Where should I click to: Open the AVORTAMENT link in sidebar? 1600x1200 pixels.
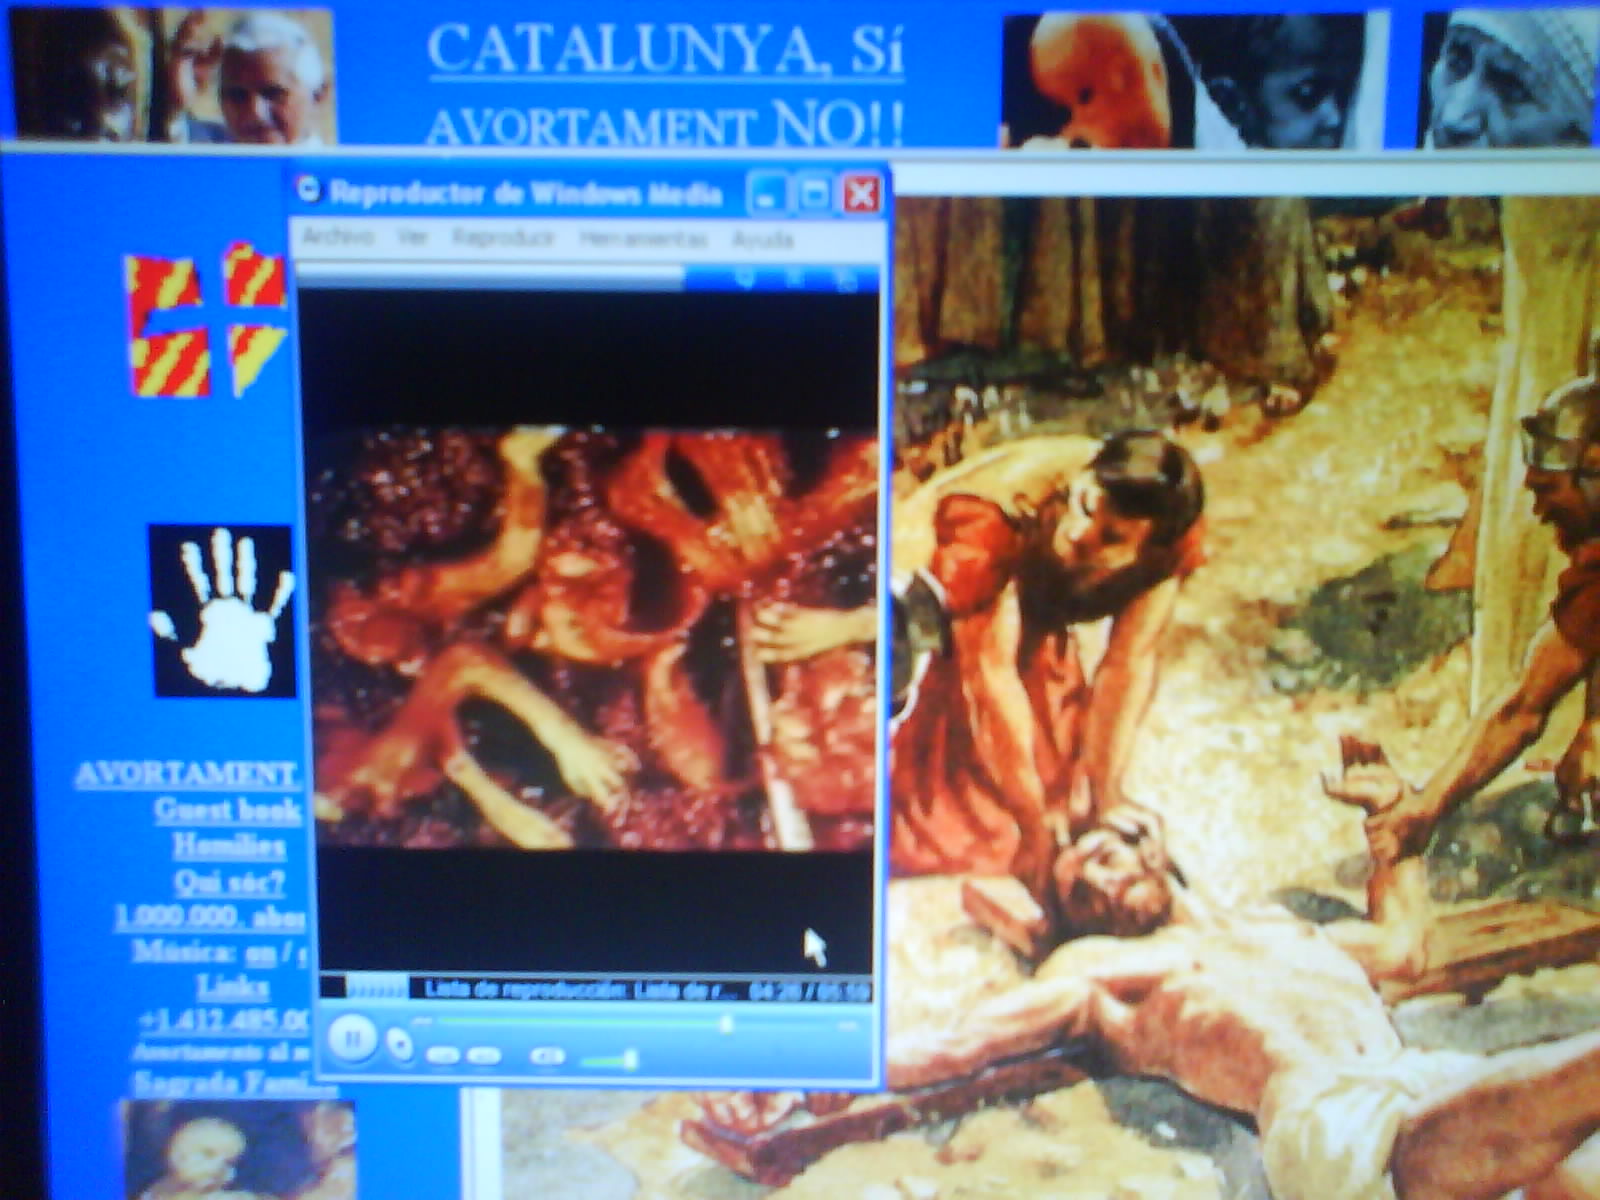tap(187, 775)
